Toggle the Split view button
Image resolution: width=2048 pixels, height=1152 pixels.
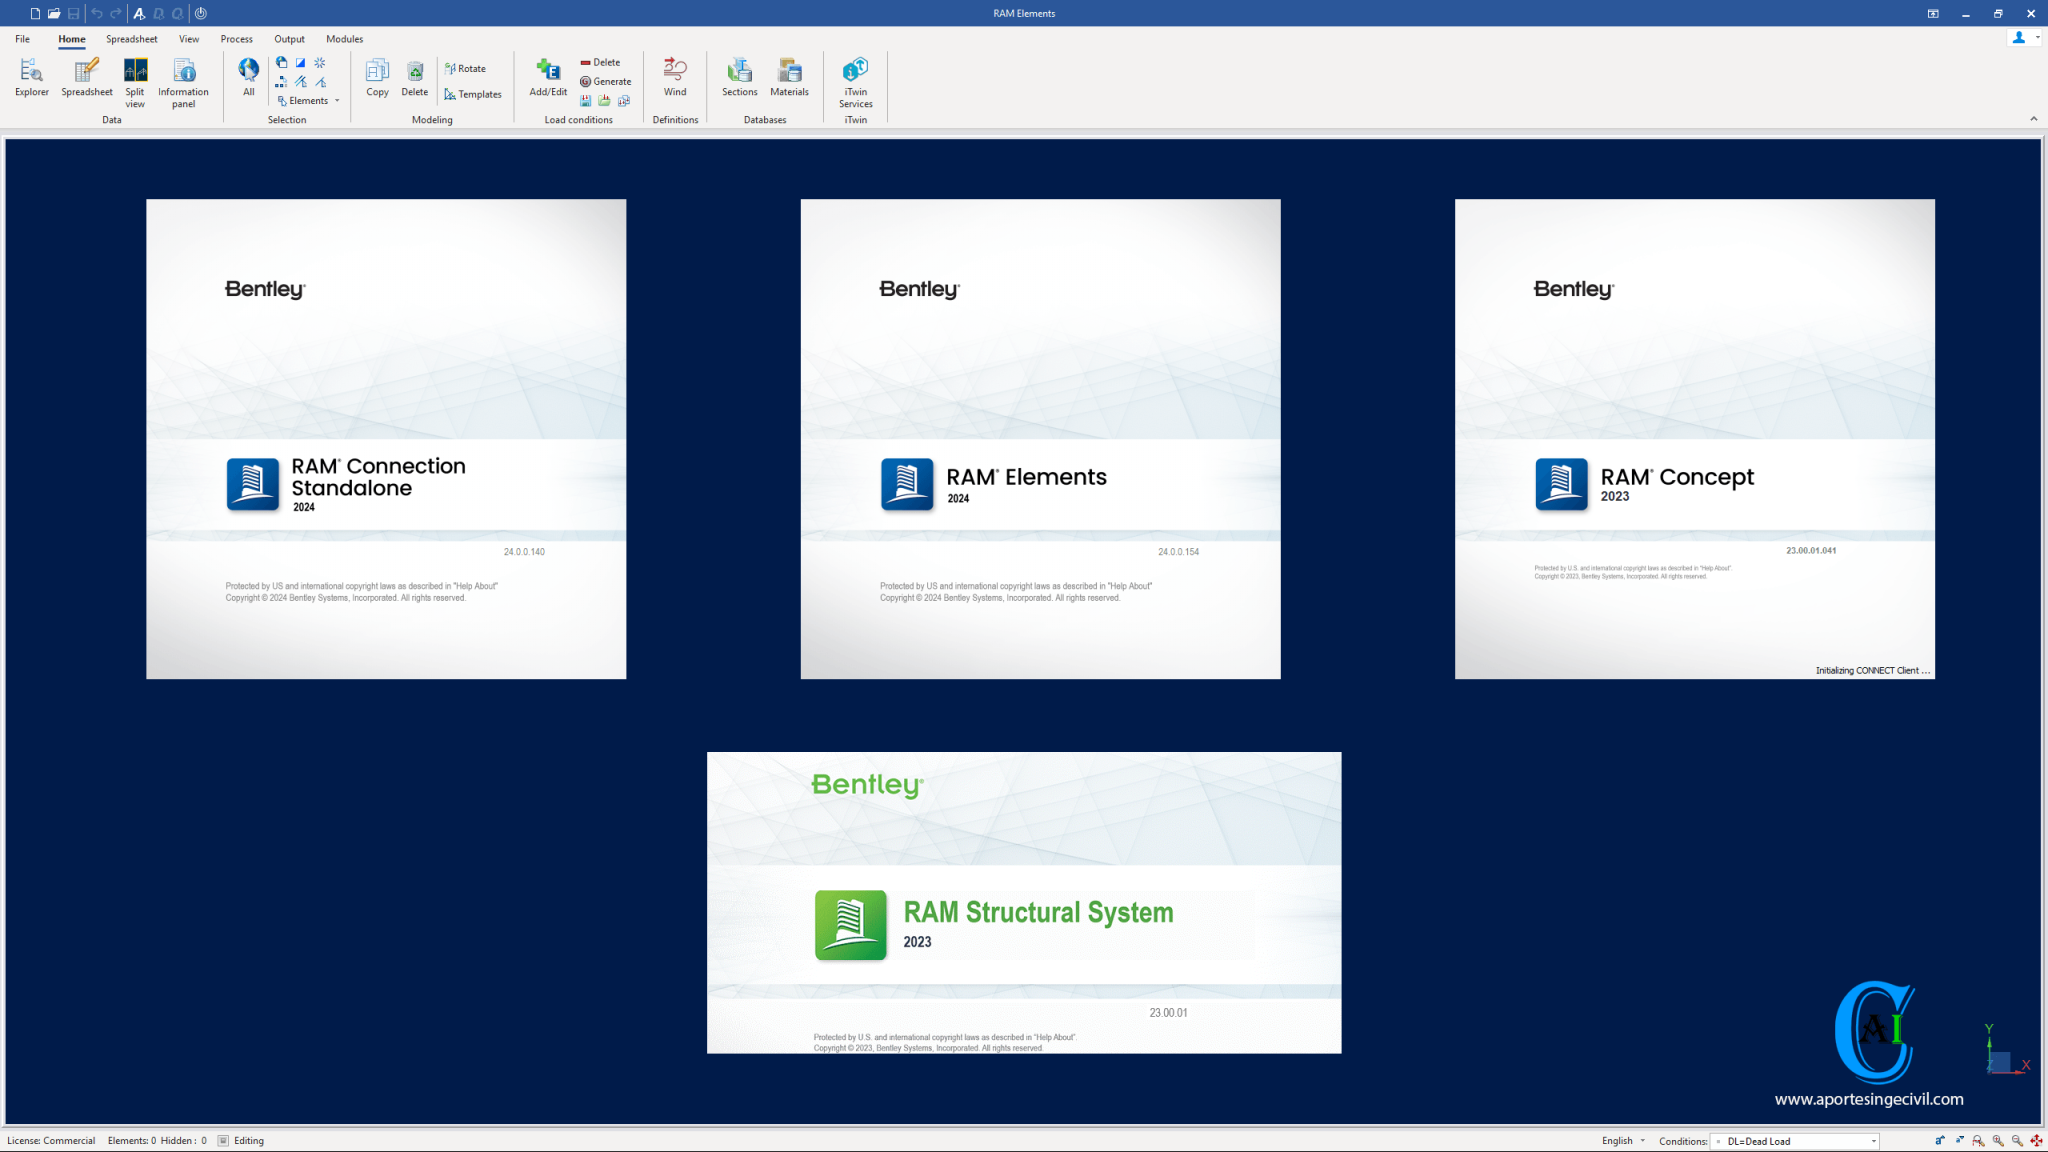click(135, 82)
